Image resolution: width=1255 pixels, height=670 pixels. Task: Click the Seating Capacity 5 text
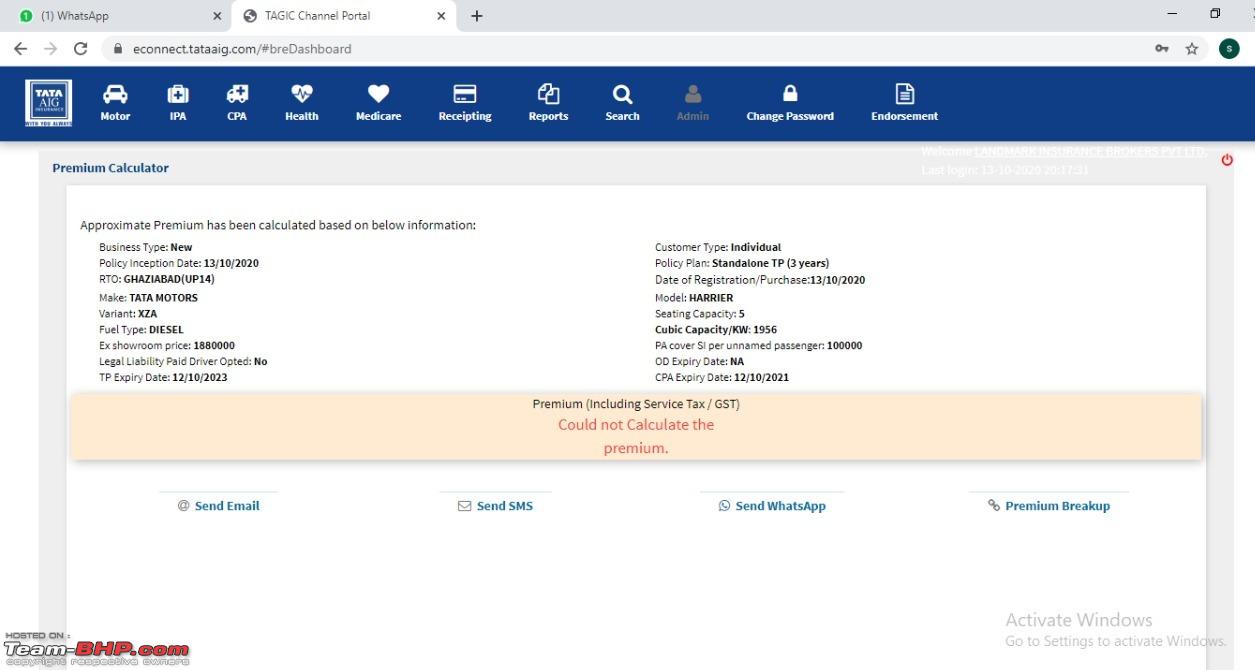pos(700,313)
